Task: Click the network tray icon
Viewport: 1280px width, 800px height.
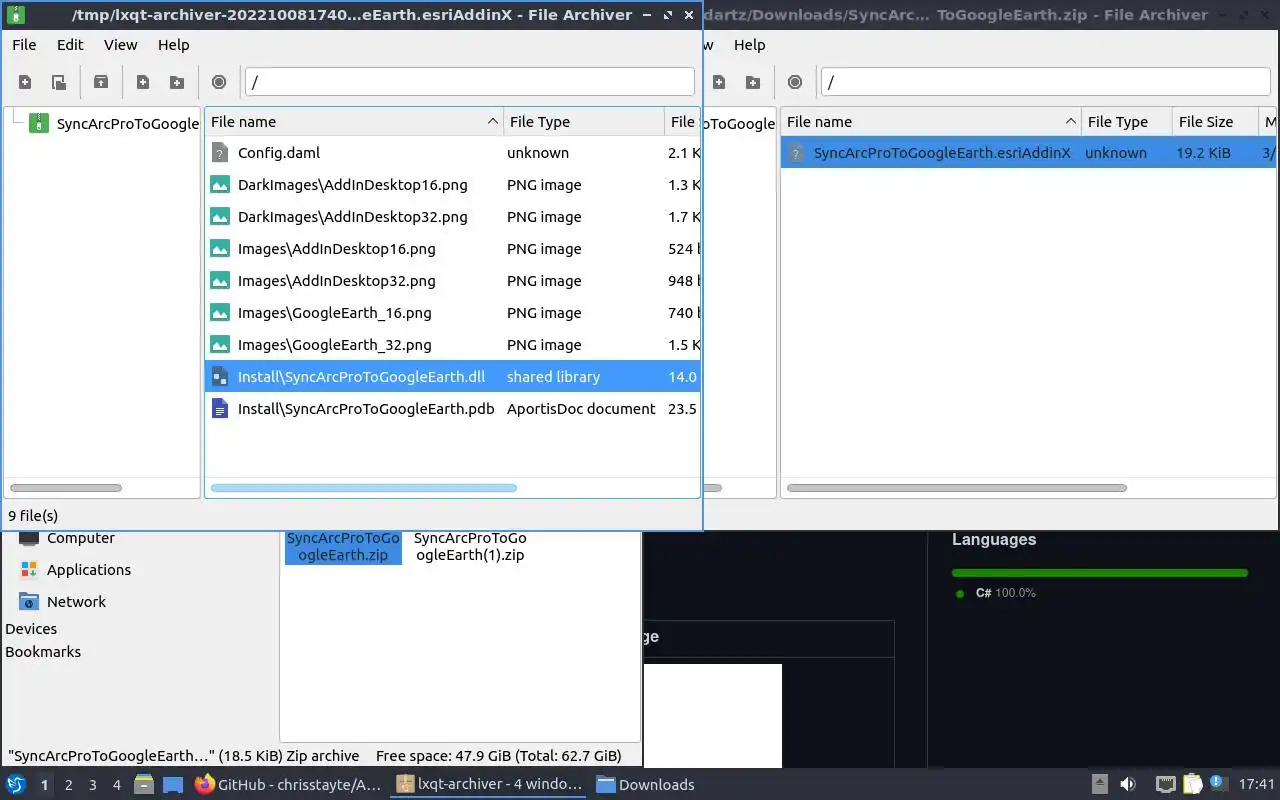Action: point(1165,784)
